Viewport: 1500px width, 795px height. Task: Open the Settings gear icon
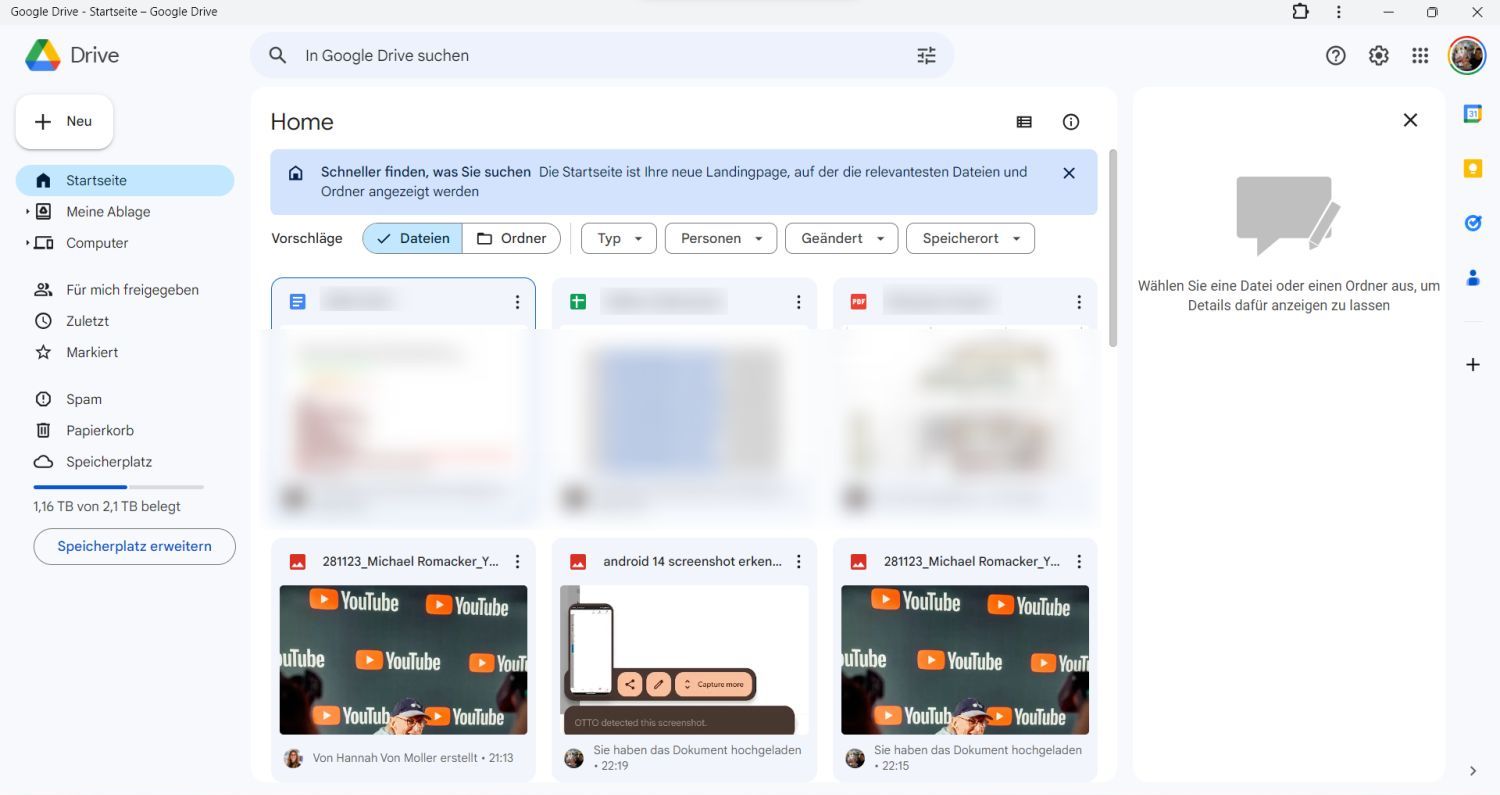(x=1378, y=56)
